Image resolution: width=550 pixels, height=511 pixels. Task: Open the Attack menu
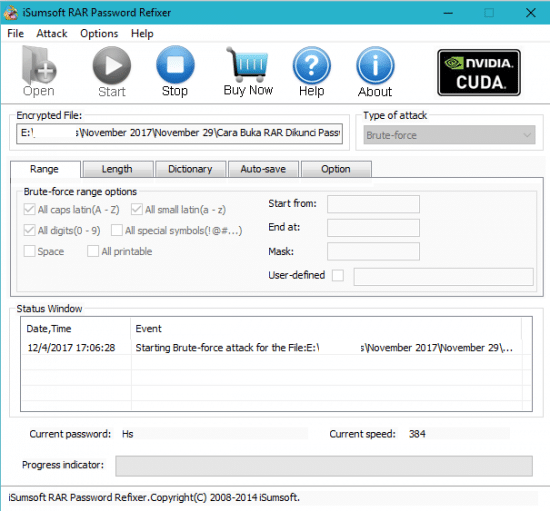point(52,33)
